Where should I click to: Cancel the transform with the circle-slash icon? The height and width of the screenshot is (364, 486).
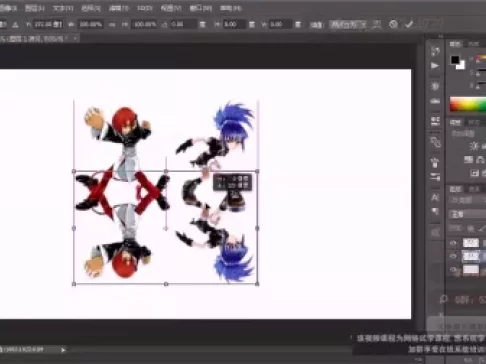393,24
